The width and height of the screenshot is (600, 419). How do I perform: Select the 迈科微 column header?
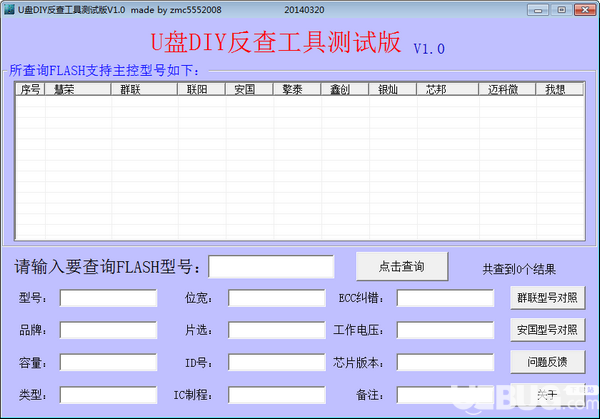(507, 89)
